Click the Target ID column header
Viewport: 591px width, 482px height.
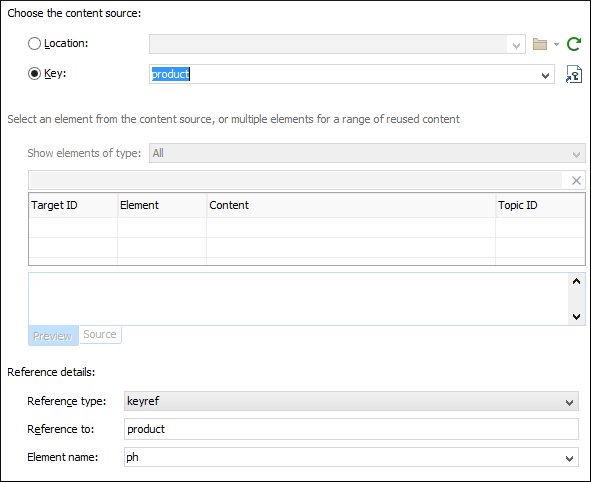pos(73,205)
